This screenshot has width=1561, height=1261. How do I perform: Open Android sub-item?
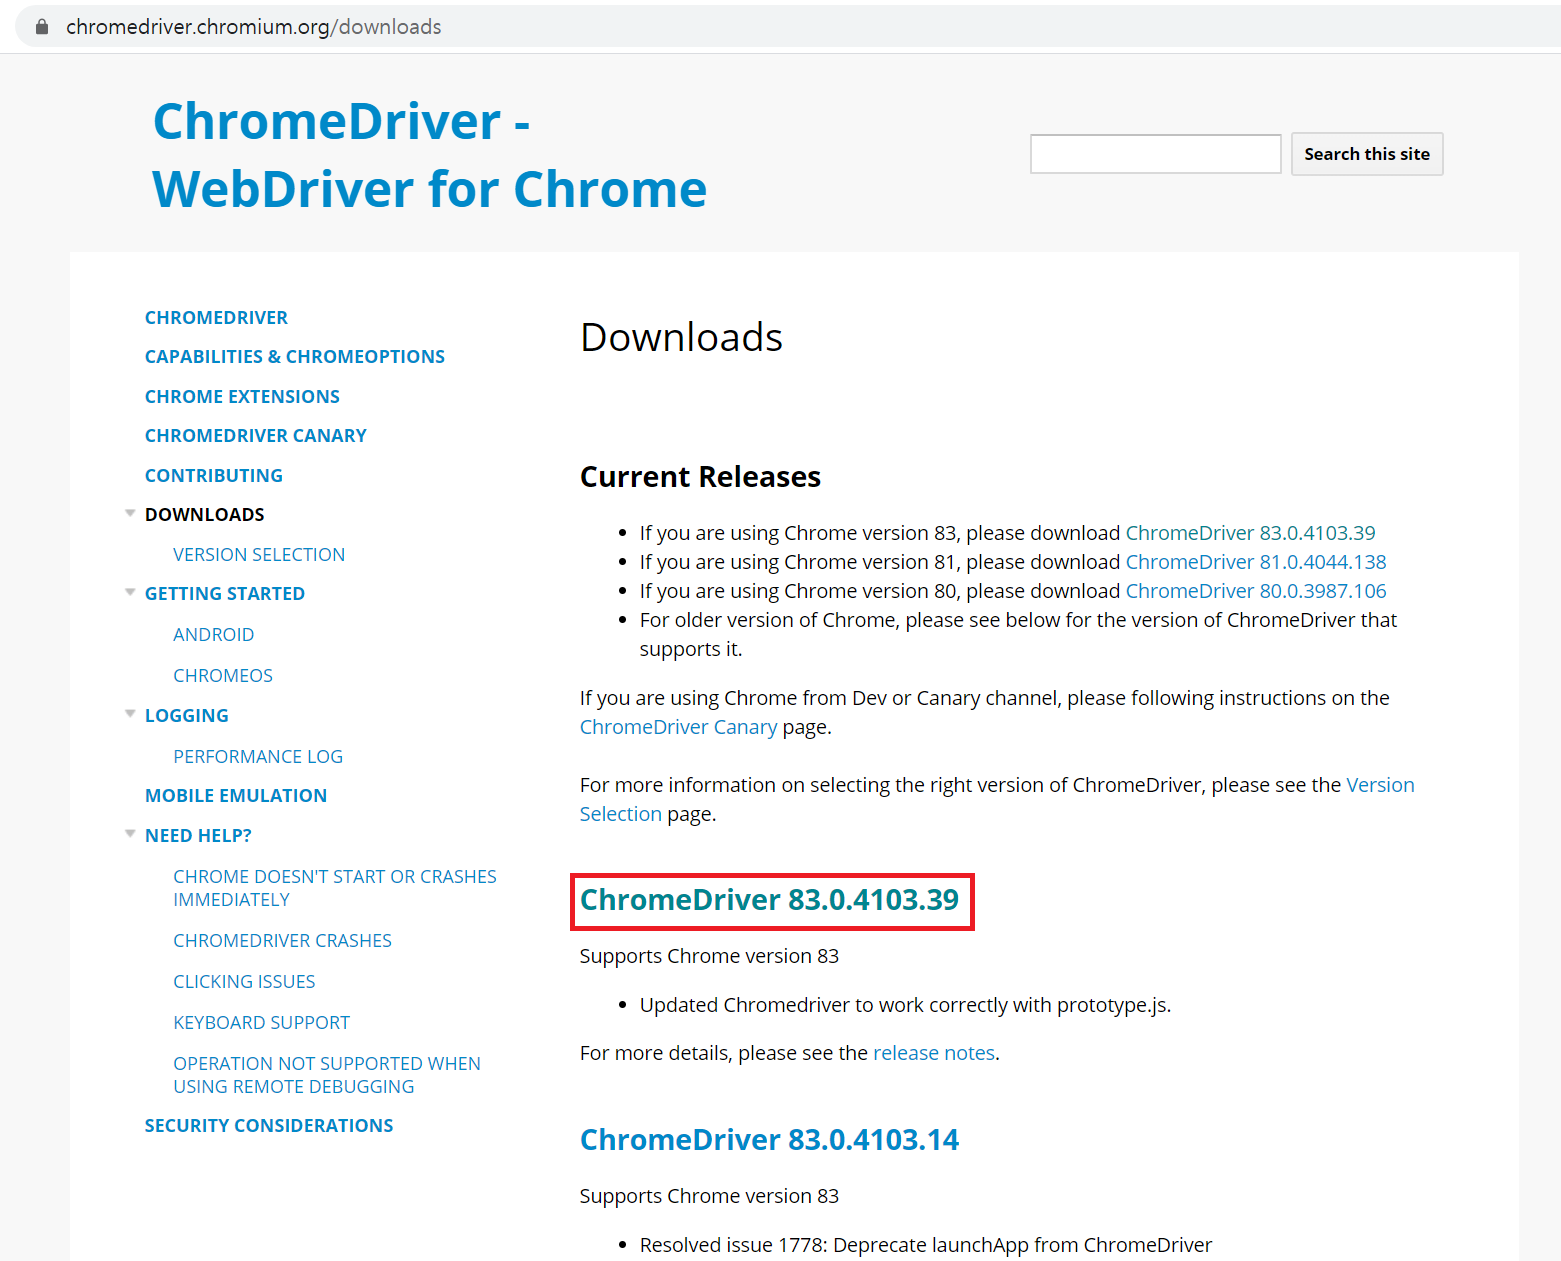pyautogui.click(x=214, y=635)
